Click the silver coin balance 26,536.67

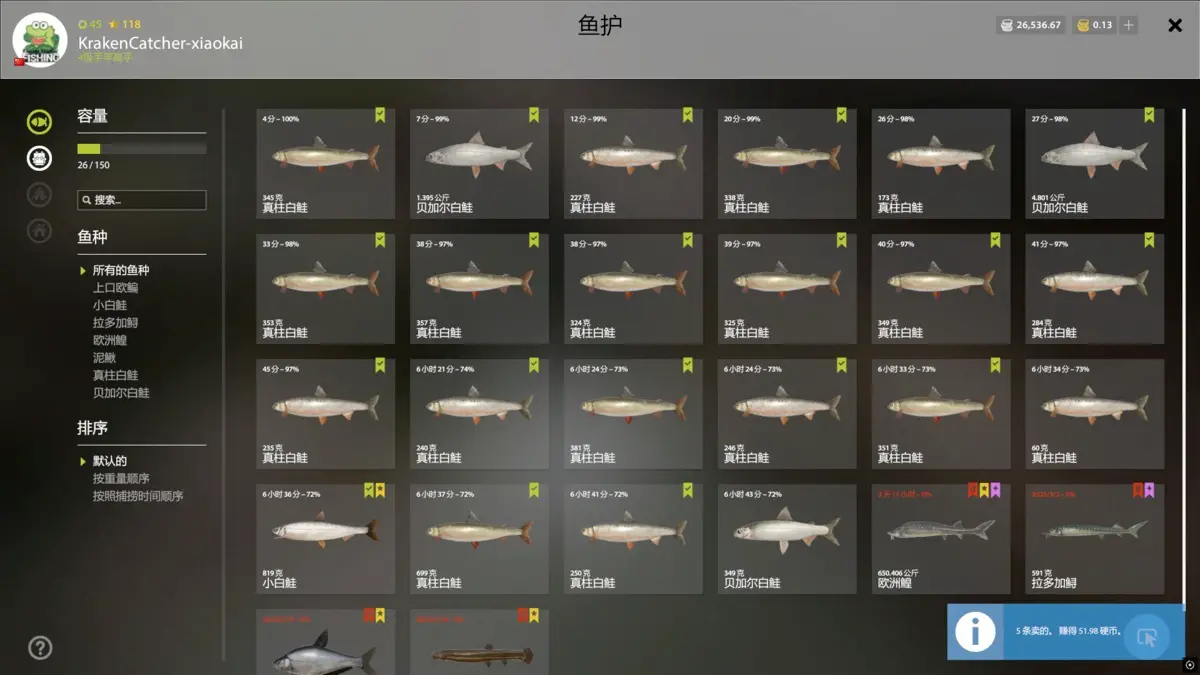point(1031,25)
